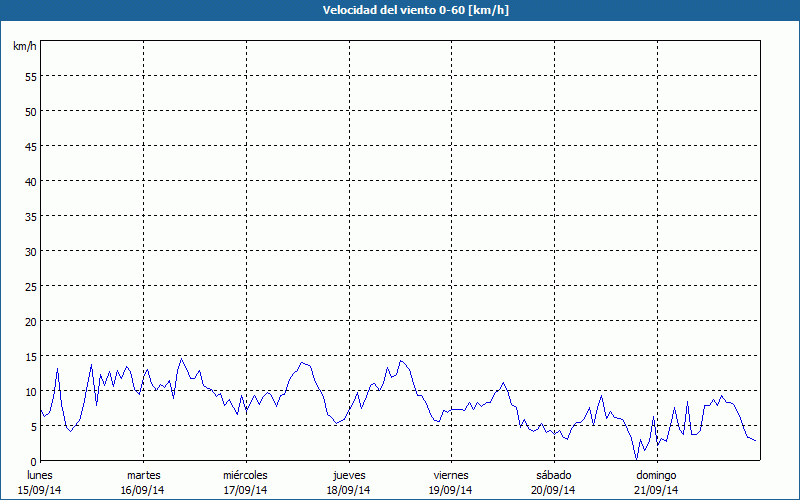This screenshot has height=500, width=800.
Task: Click the 'sábado' day label
Action: point(553,475)
